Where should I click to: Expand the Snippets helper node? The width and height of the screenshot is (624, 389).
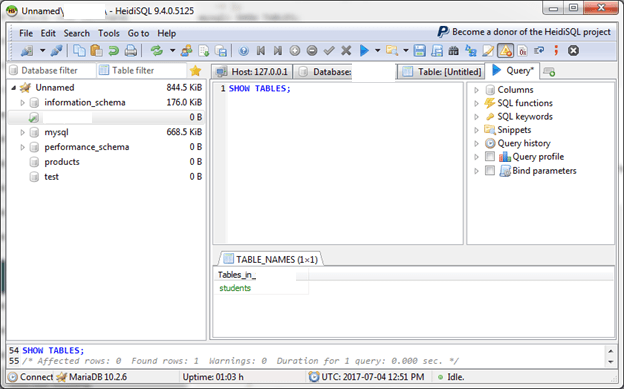coord(476,130)
